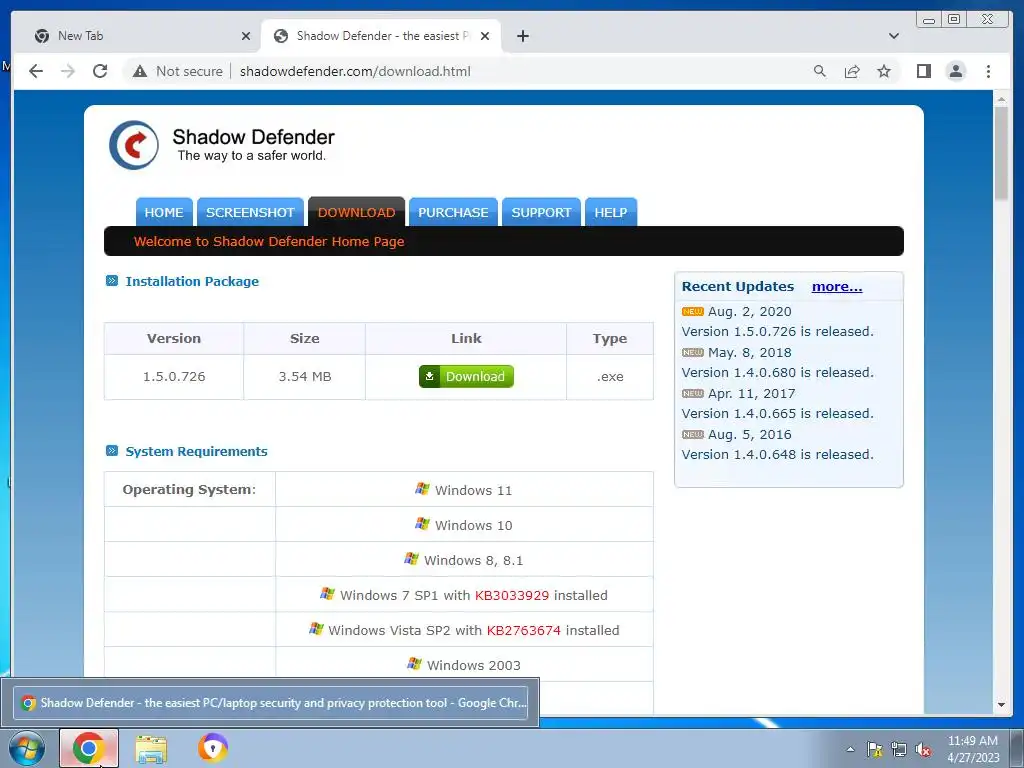Click the System Requirements heading icon
Screen dimensions: 1024x768
pos(112,451)
